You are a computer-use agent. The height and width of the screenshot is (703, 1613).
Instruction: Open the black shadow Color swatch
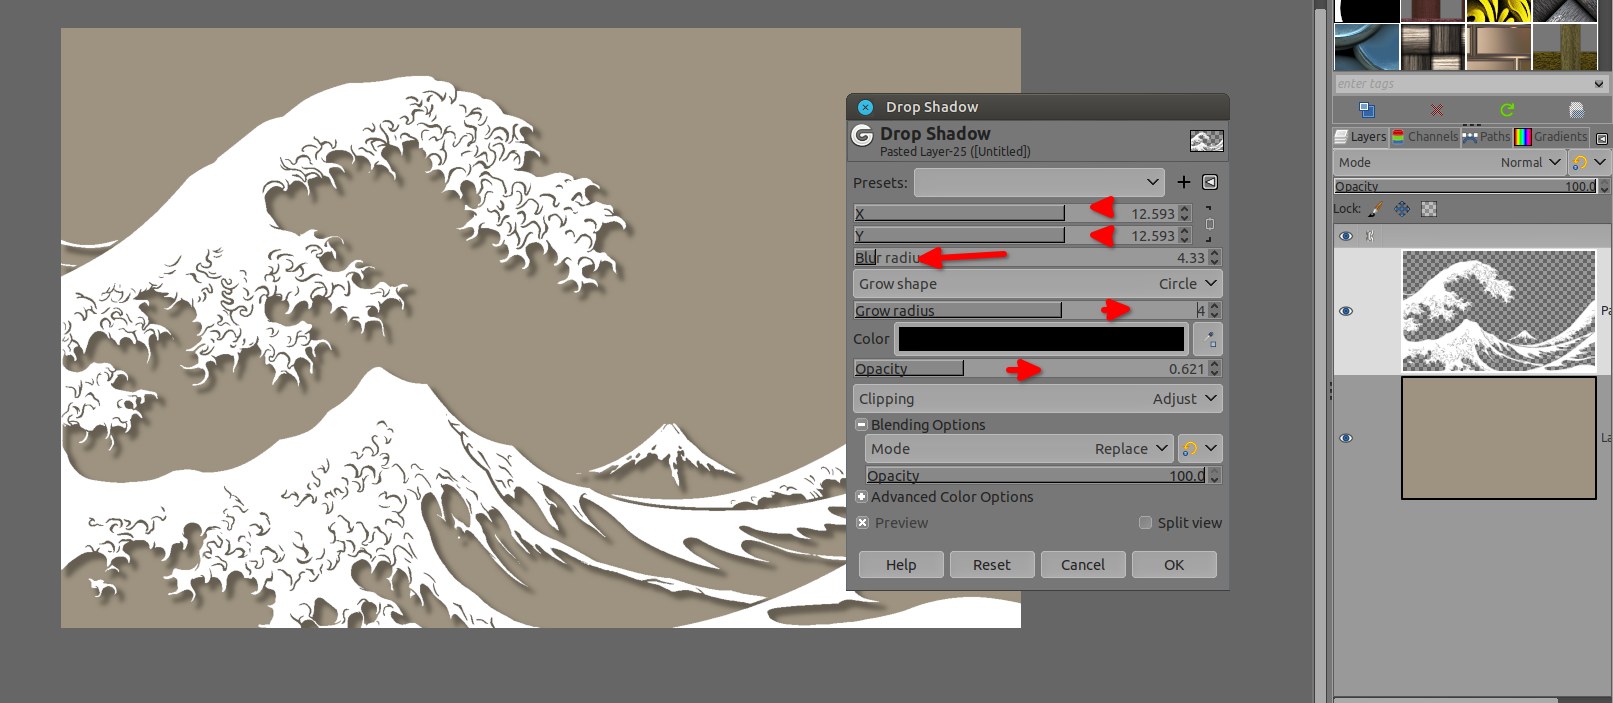tap(1041, 339)
